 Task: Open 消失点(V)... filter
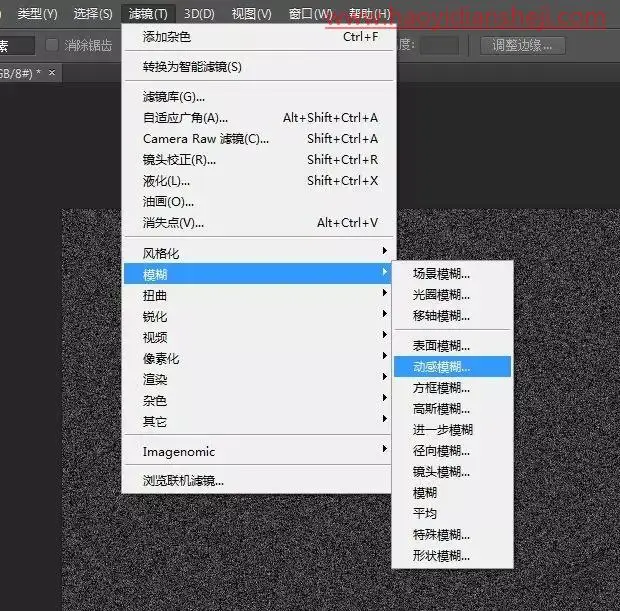(x=260, y=223)
